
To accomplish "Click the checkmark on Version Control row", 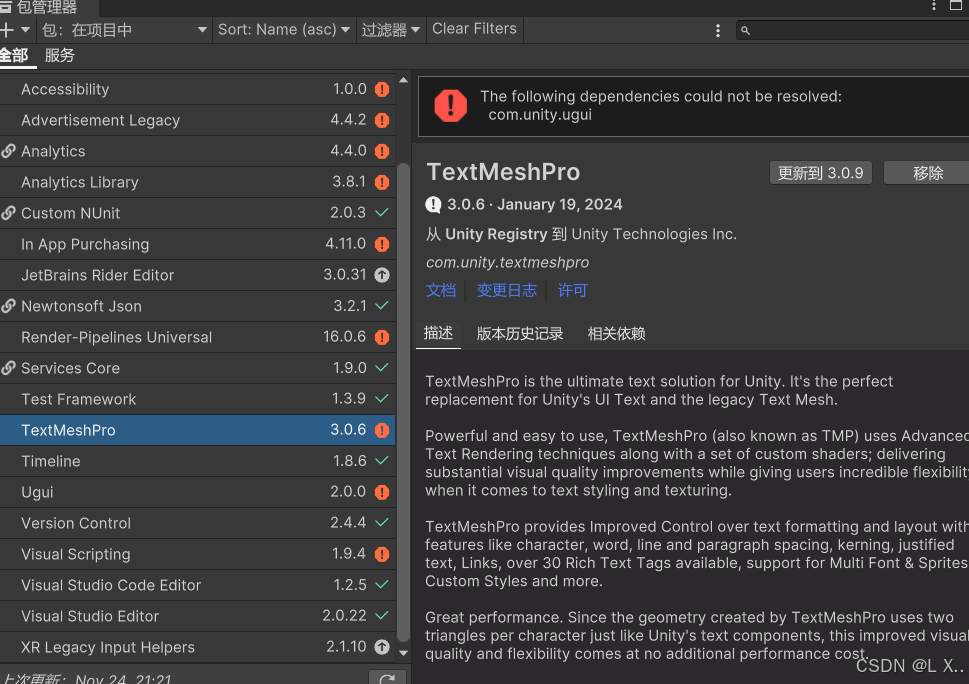I will click(x=382, y=523).
